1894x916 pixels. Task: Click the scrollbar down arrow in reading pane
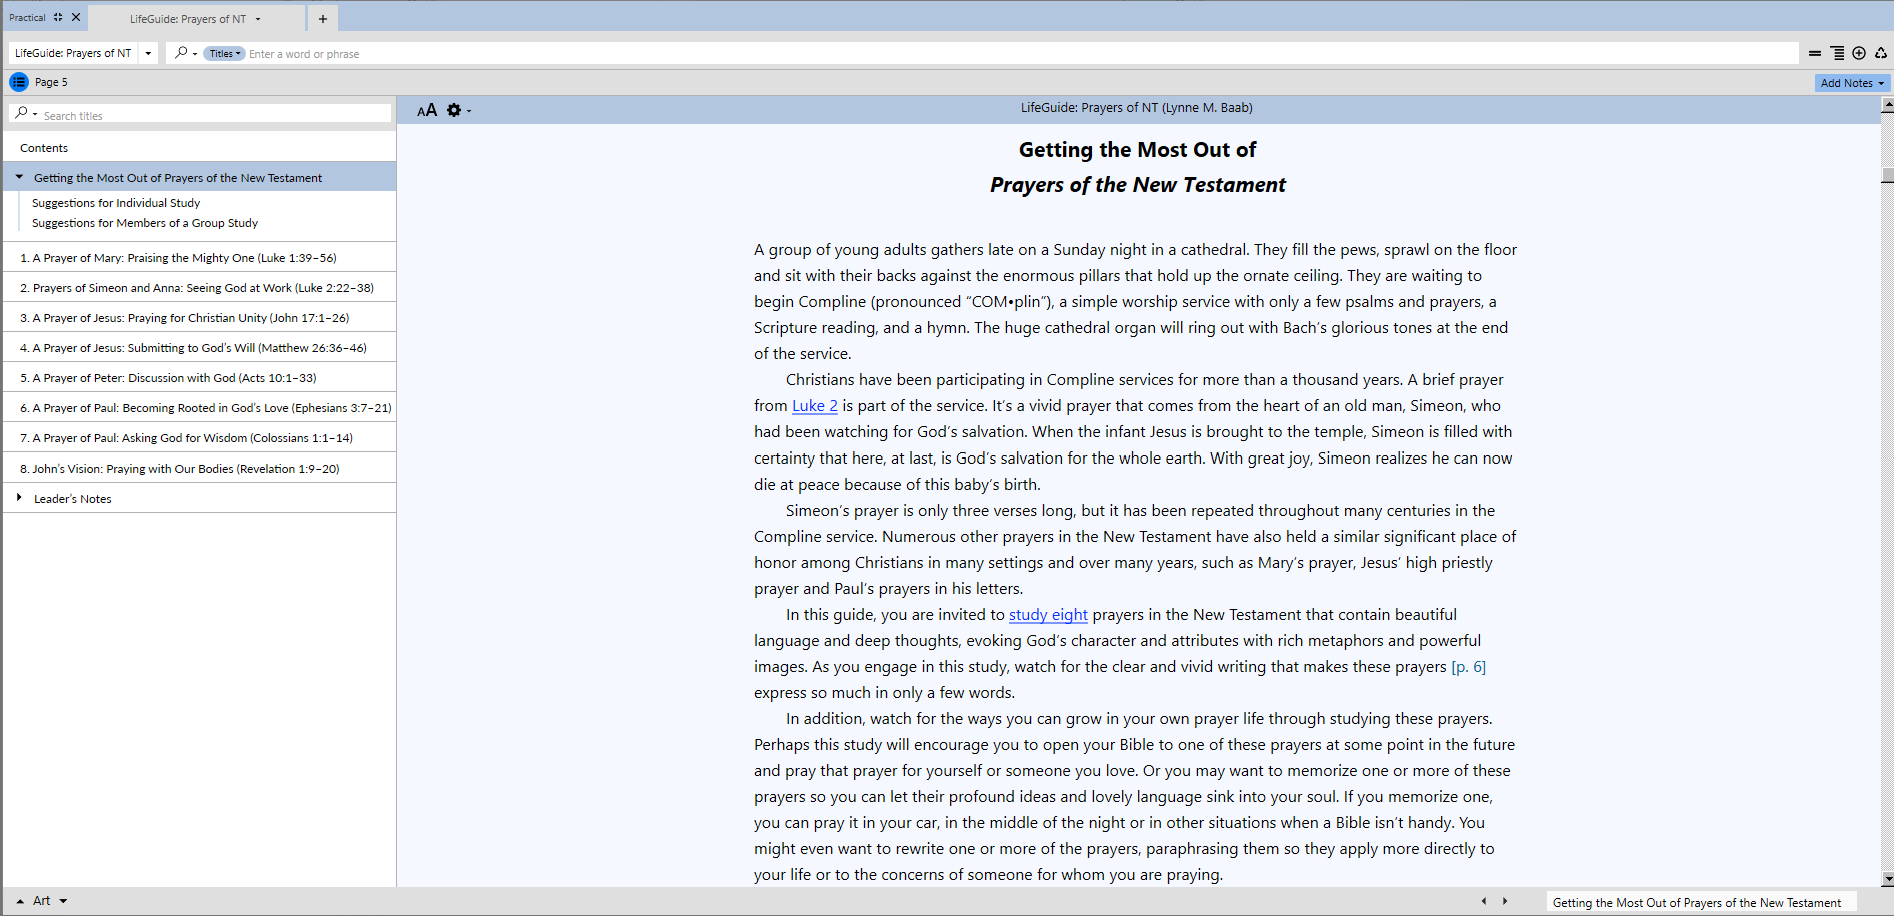pos(1887,879)
